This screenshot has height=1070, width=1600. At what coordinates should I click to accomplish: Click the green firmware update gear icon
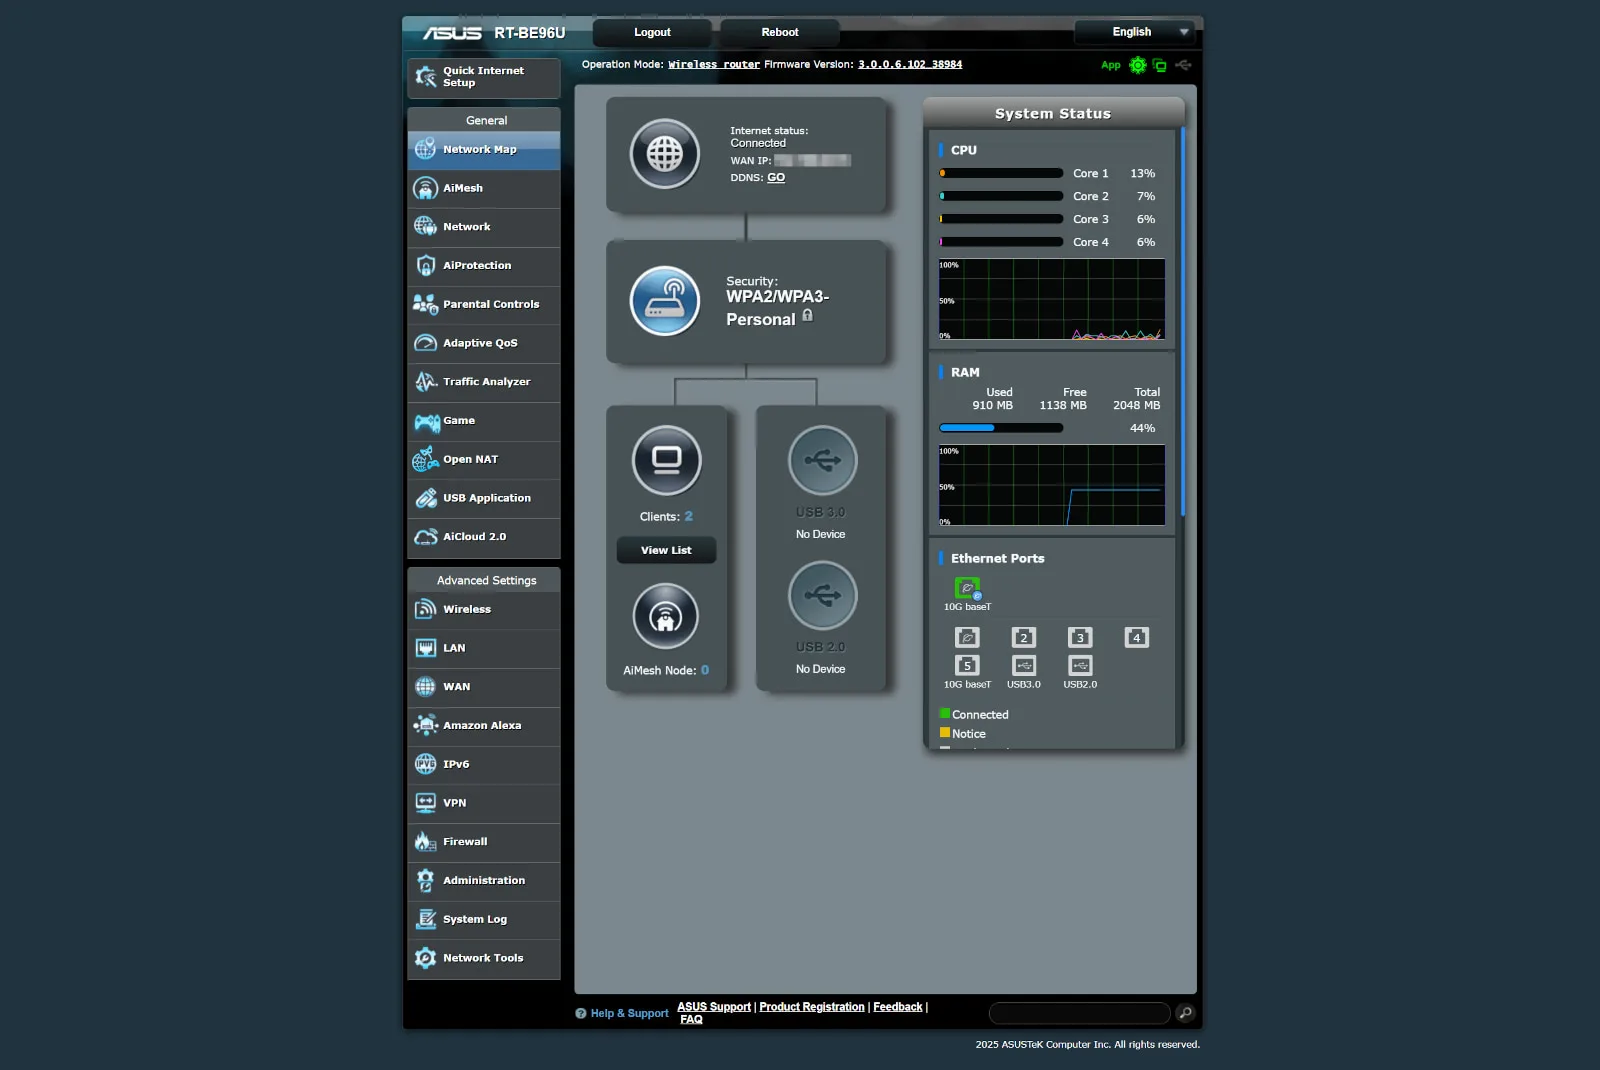(x=1137, y=64)
